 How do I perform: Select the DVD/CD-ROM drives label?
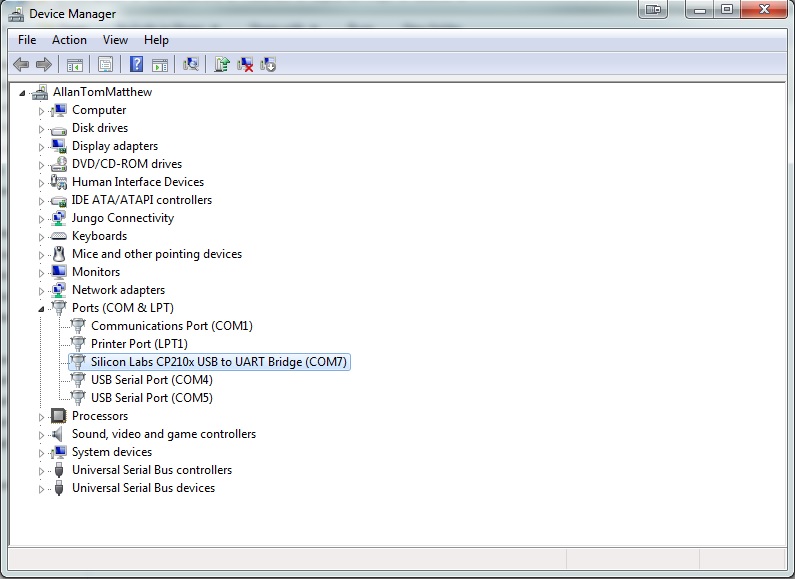127,164
